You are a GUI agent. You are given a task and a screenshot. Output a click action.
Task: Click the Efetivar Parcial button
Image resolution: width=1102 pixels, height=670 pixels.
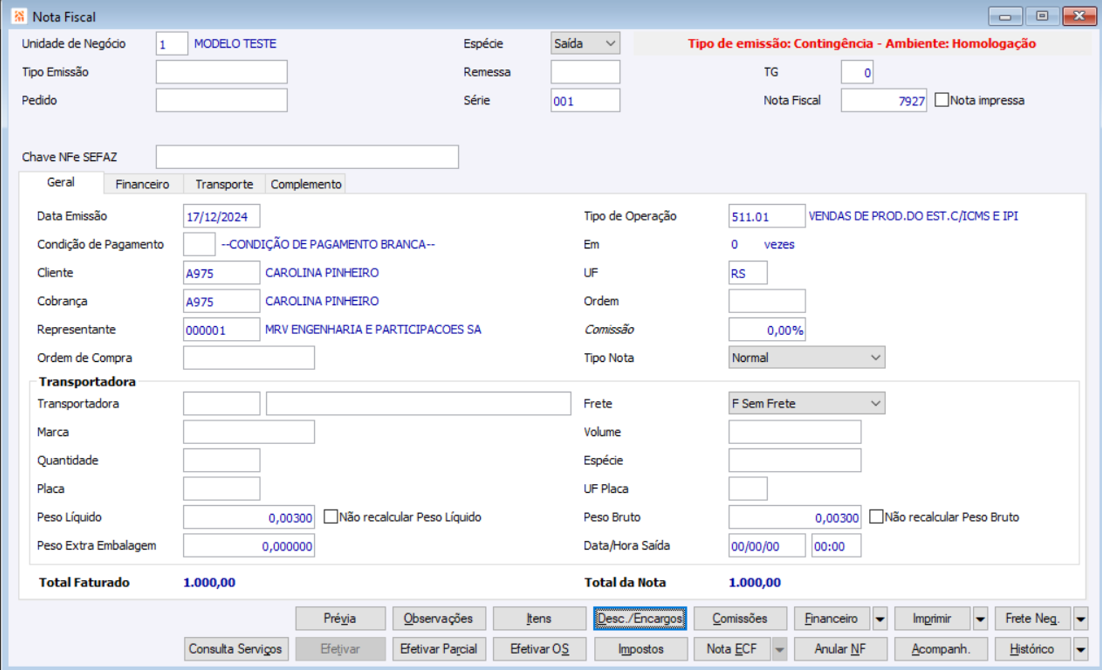point(439,649)
